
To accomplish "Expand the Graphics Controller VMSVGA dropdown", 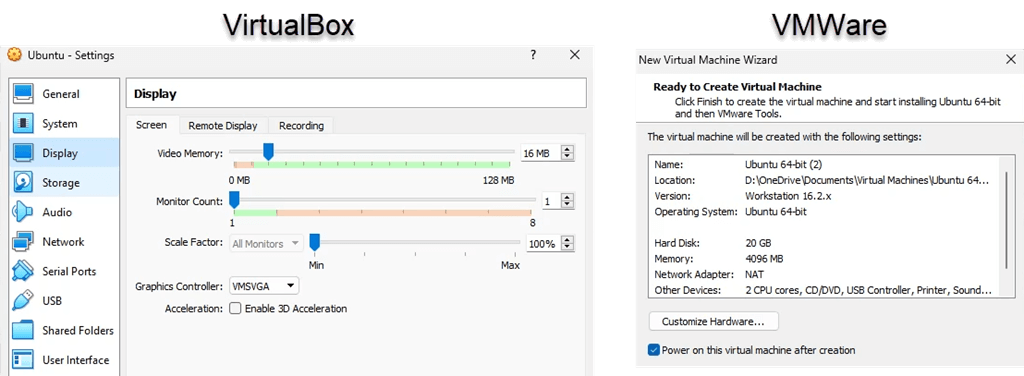I will point(264,286).
